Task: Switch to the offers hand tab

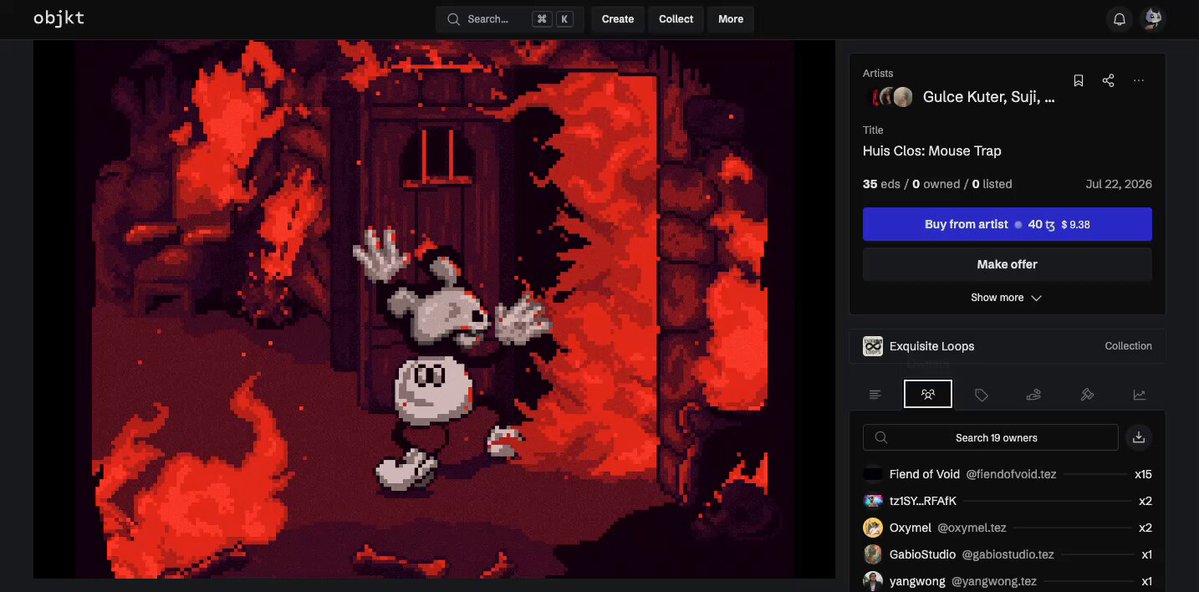Action: (x=1034, y=395)
